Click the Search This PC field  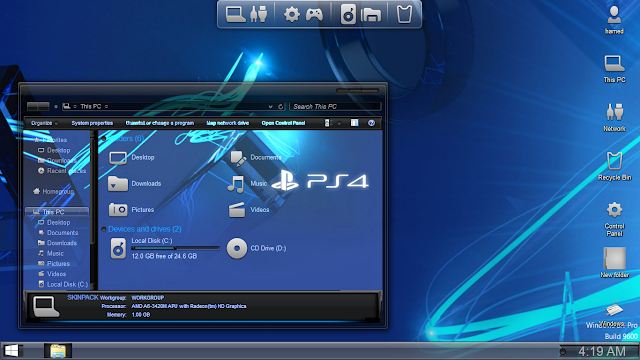(335, 107)
